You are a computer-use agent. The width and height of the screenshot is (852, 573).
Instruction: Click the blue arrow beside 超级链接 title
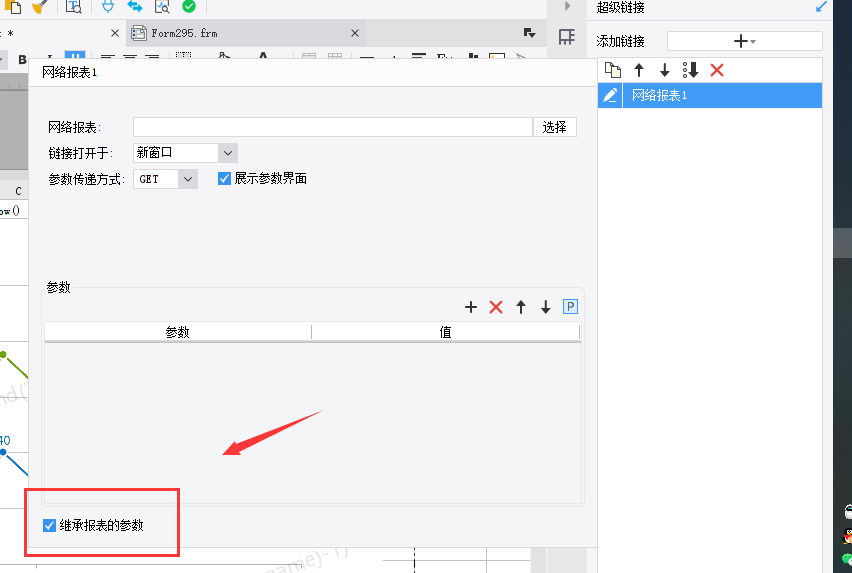(x=821, y=7)
